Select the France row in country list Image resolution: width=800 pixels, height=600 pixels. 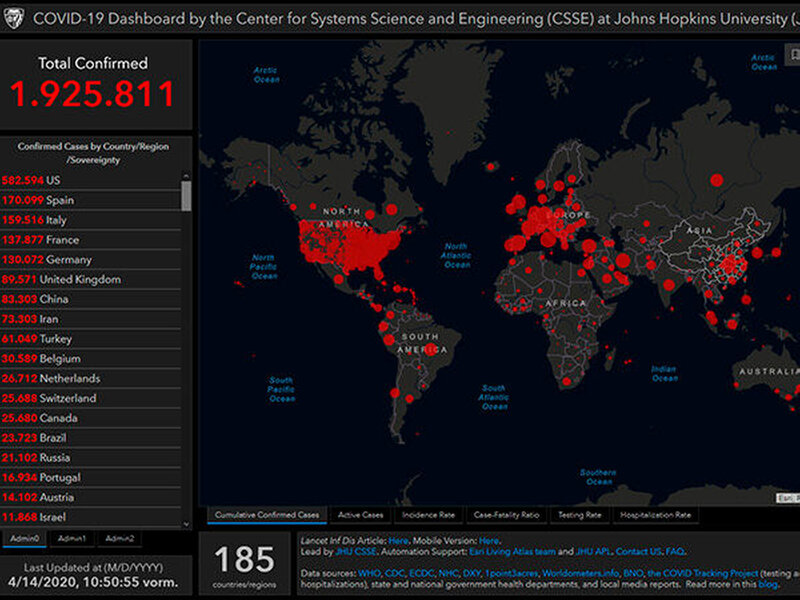pyautogui.click(x=91, y=240)
